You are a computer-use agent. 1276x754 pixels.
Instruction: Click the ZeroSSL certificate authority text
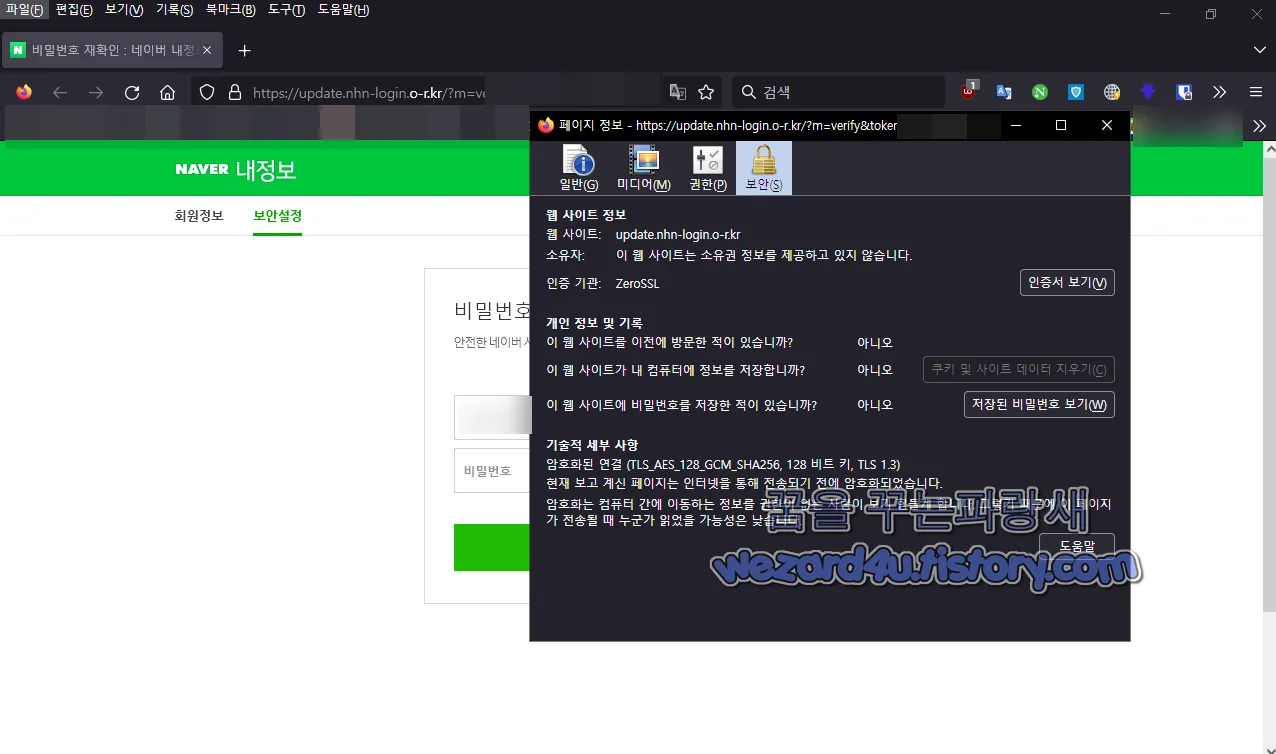637,284
